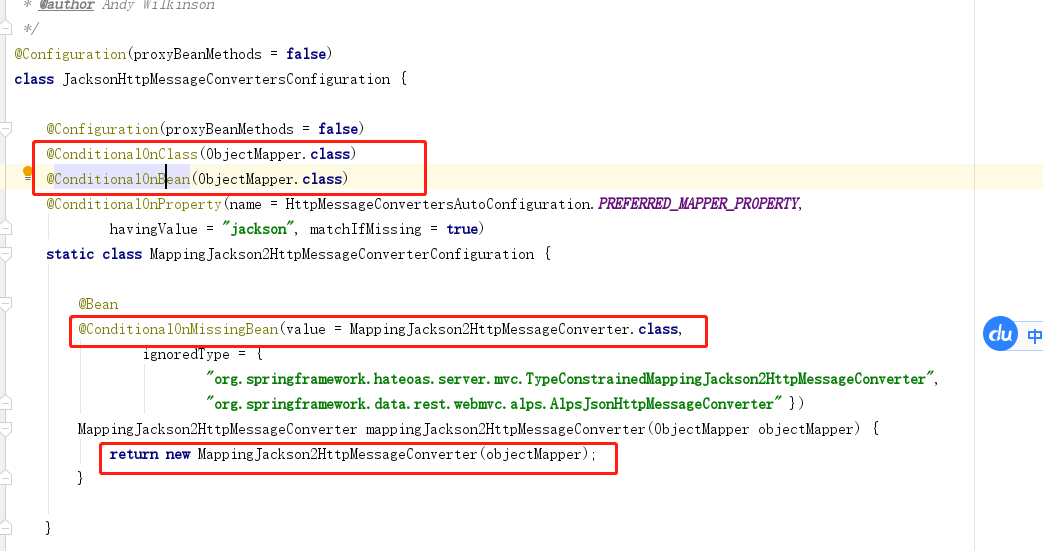Viewport: 1043px width, 551px height.
Task: Click fold marker beside havingValue line
Action: pyautogui.click(x=6, y=228)
